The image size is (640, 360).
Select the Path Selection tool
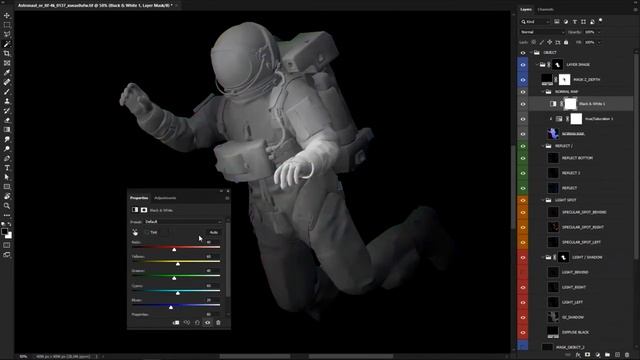click(x=7, y=178)
